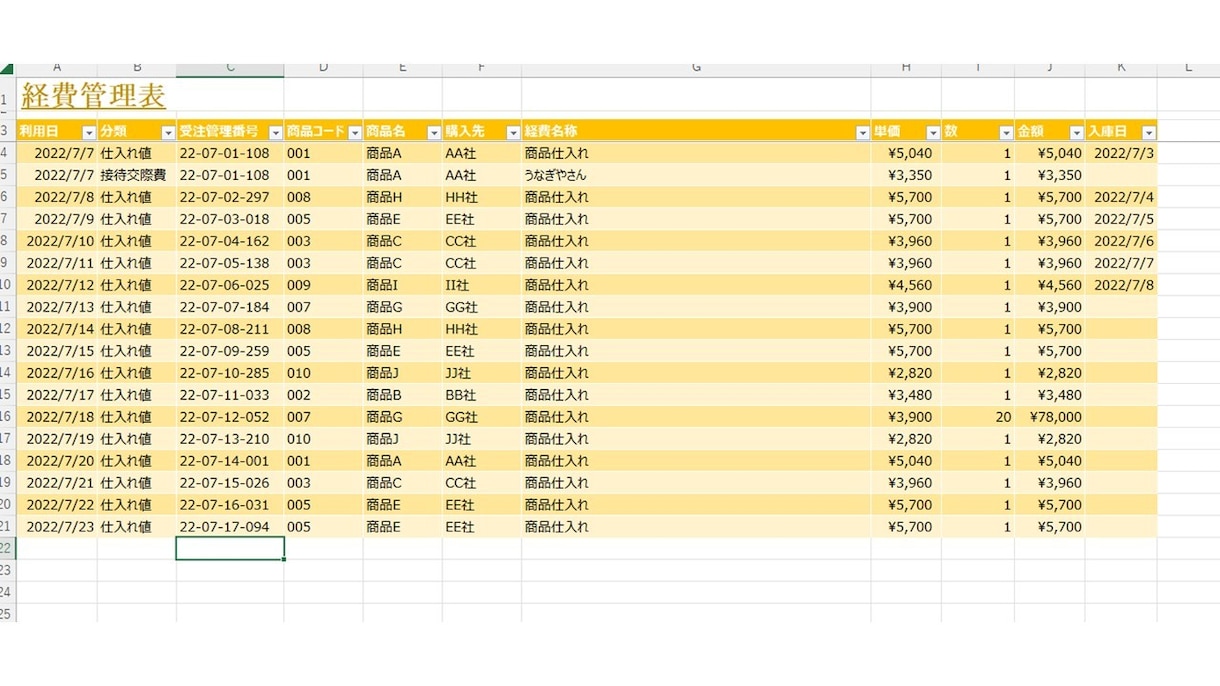Select the II社 supplier cell
The height and width of the screenshot is (686, 1220).
click(x=482, y=285)
